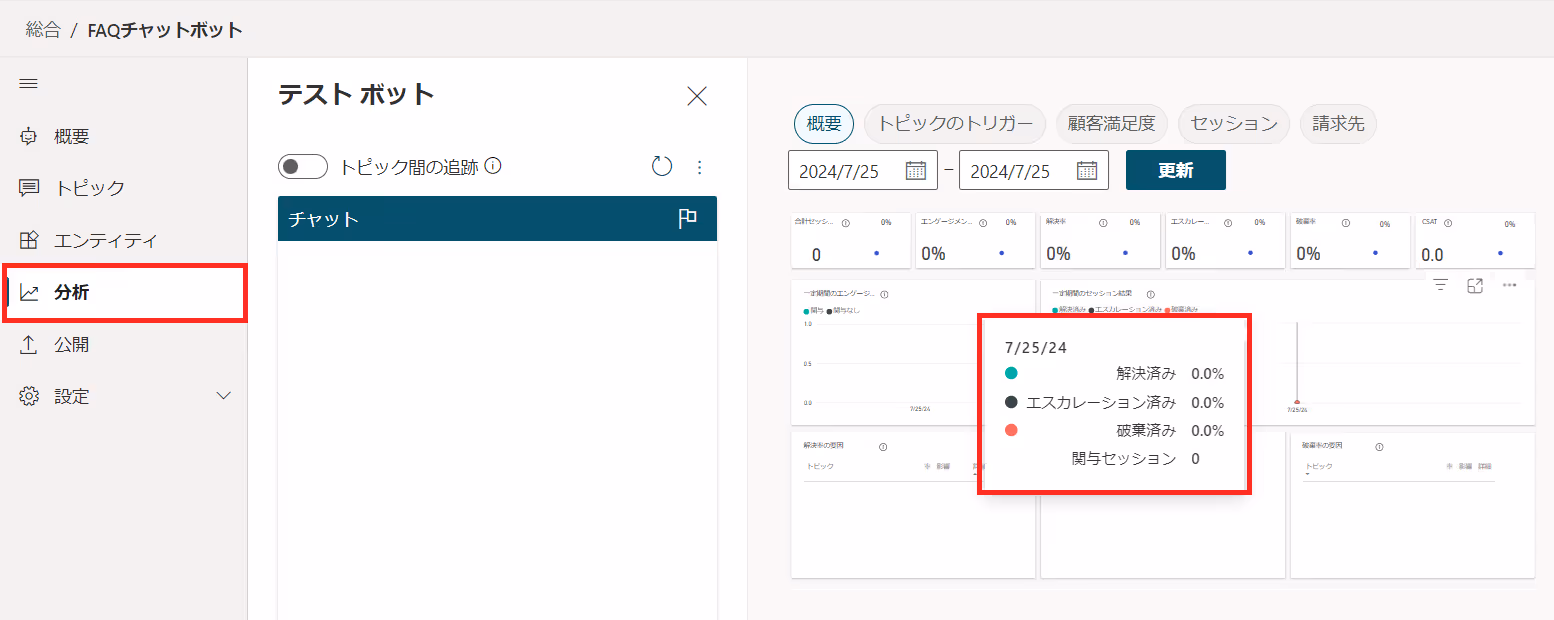Click the CSAT value 0.0
The width and height of the screenshot is (1554, 620).
(x=1433, y=255)
